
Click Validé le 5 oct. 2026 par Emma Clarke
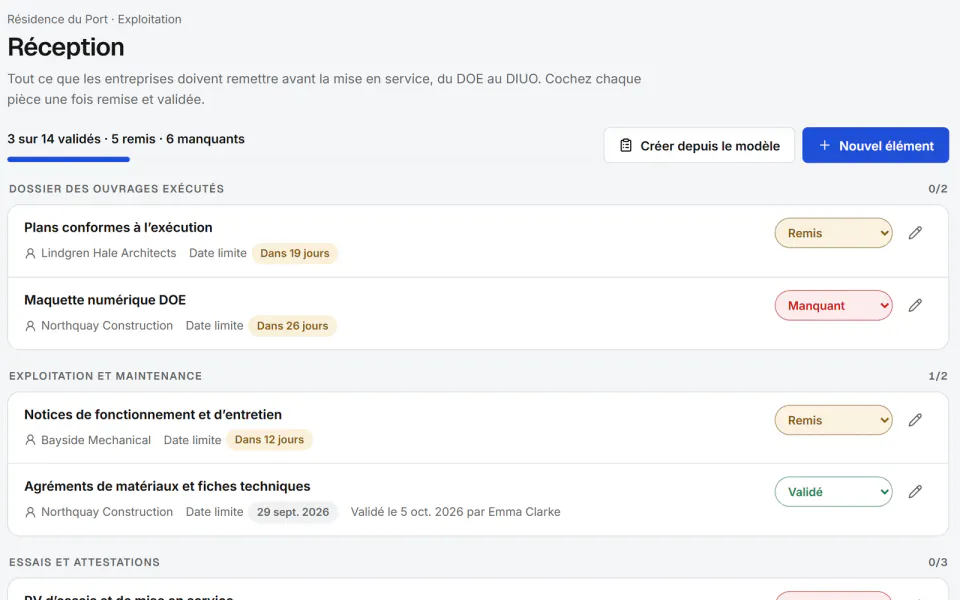pos(456,512)
